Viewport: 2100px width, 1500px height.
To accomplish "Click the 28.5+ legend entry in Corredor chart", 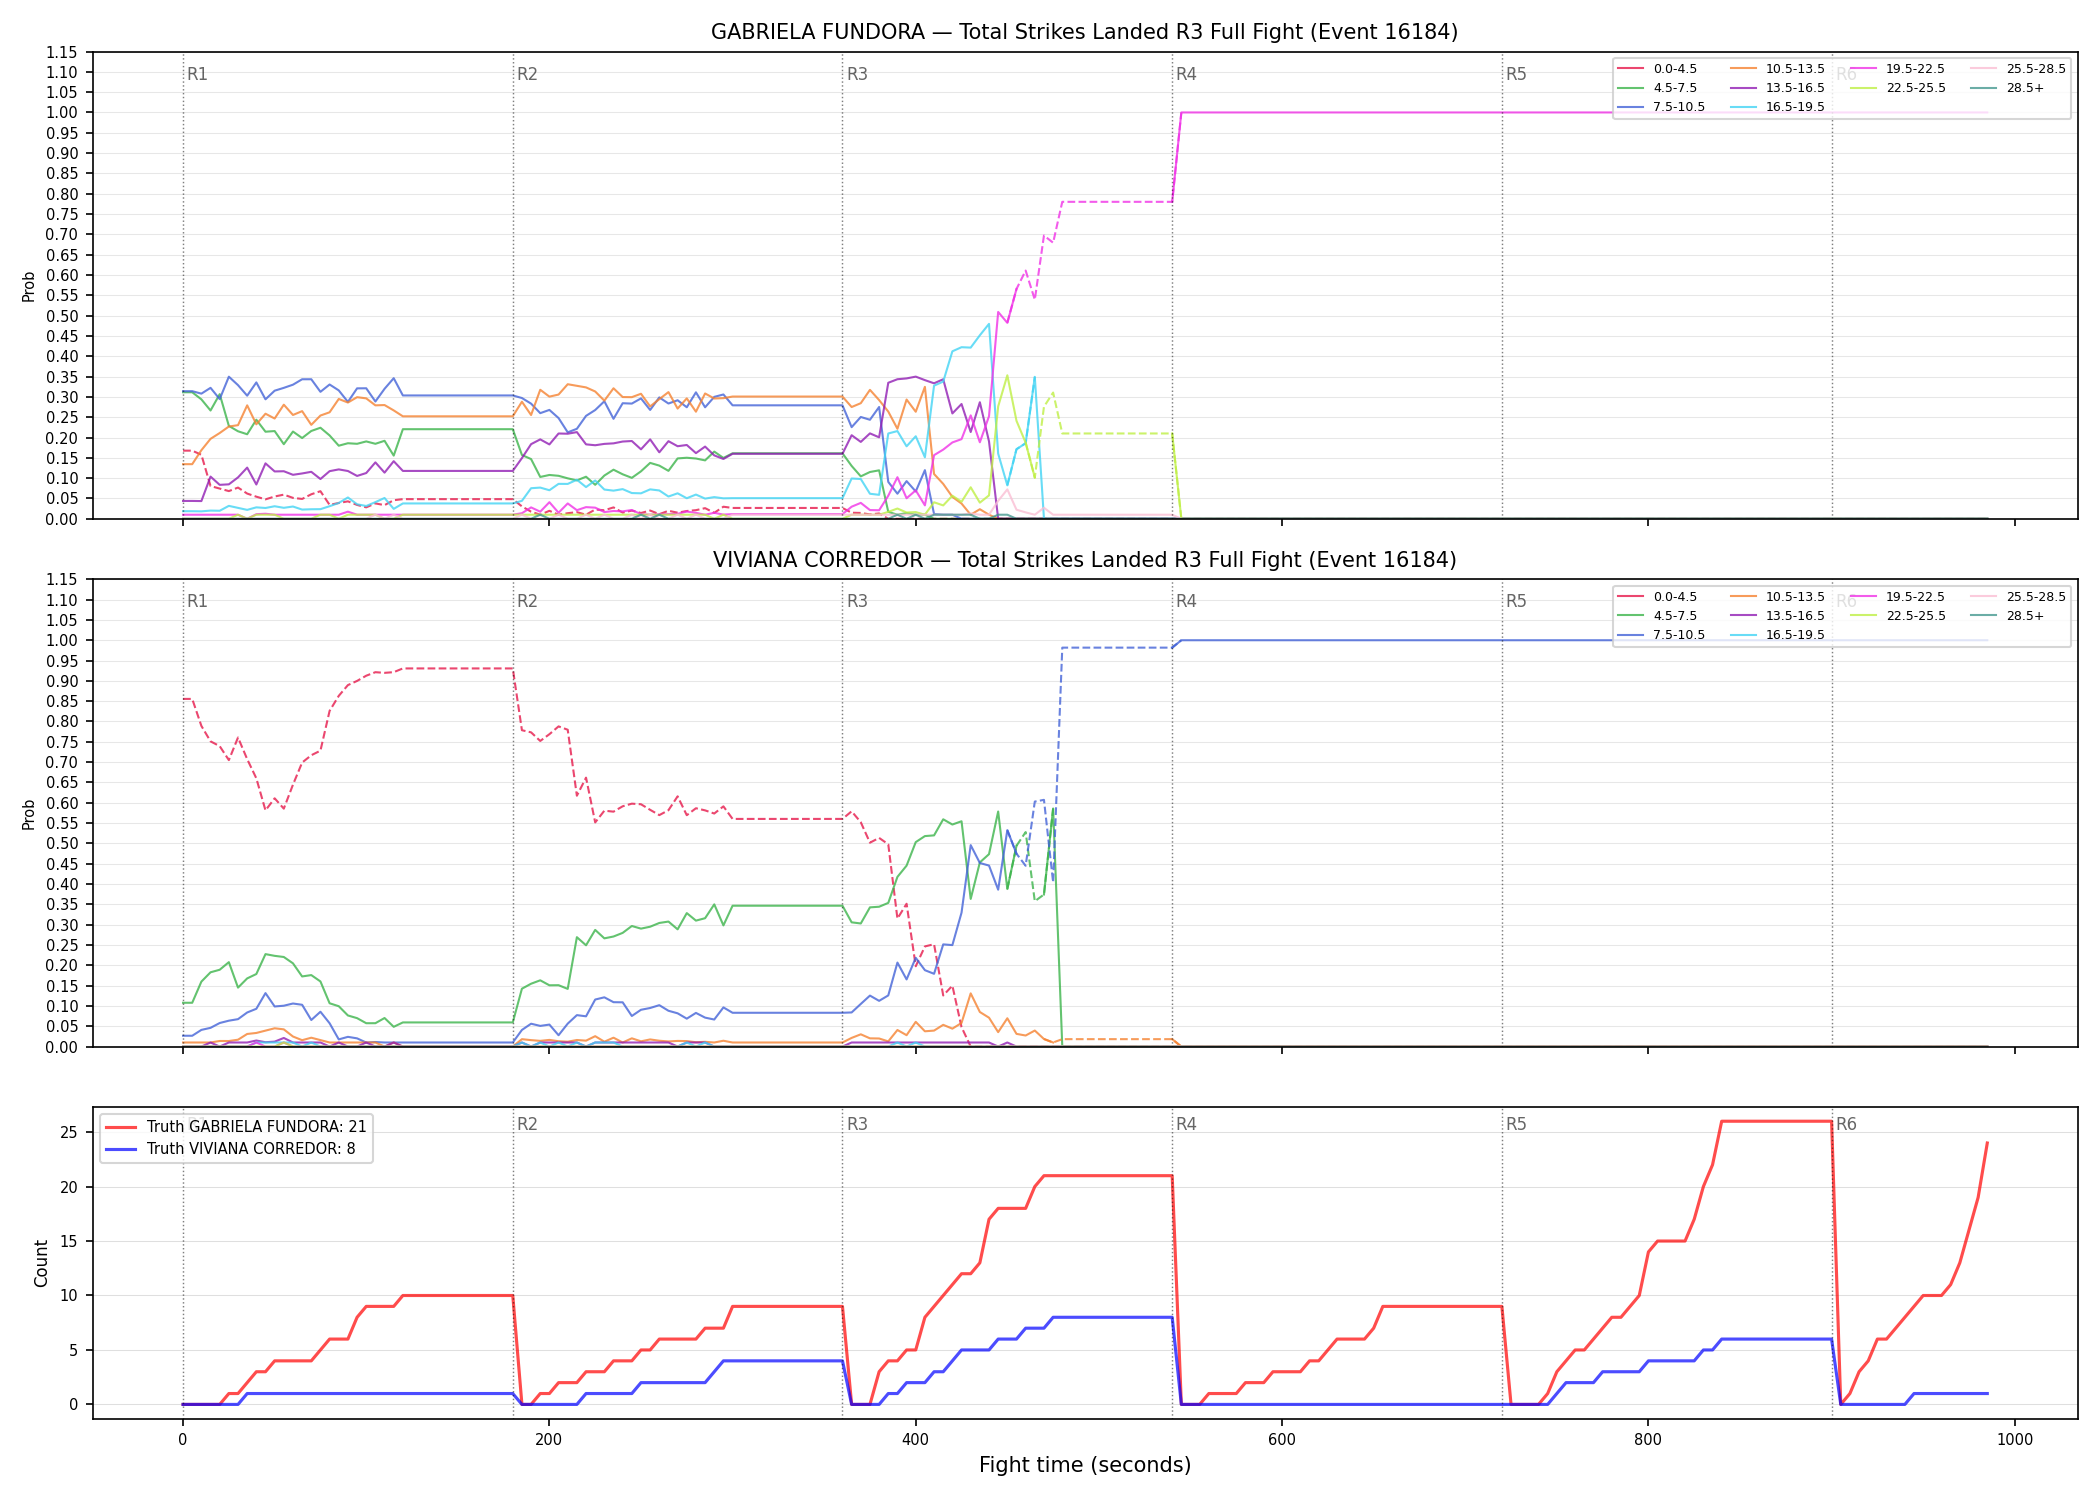I will pyautogui.click(x=2007, y=616).
